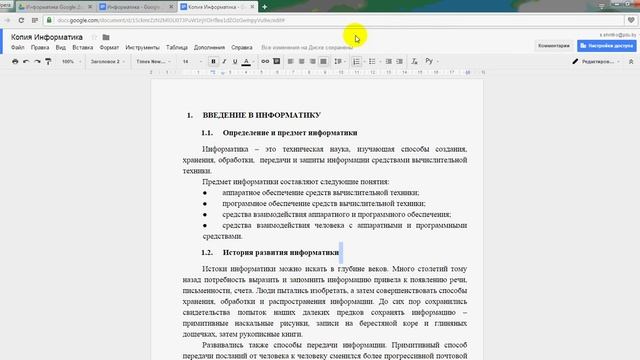Bookmark page with the heart icon
This screenshot has height=360, width=640.
[631, 20]
